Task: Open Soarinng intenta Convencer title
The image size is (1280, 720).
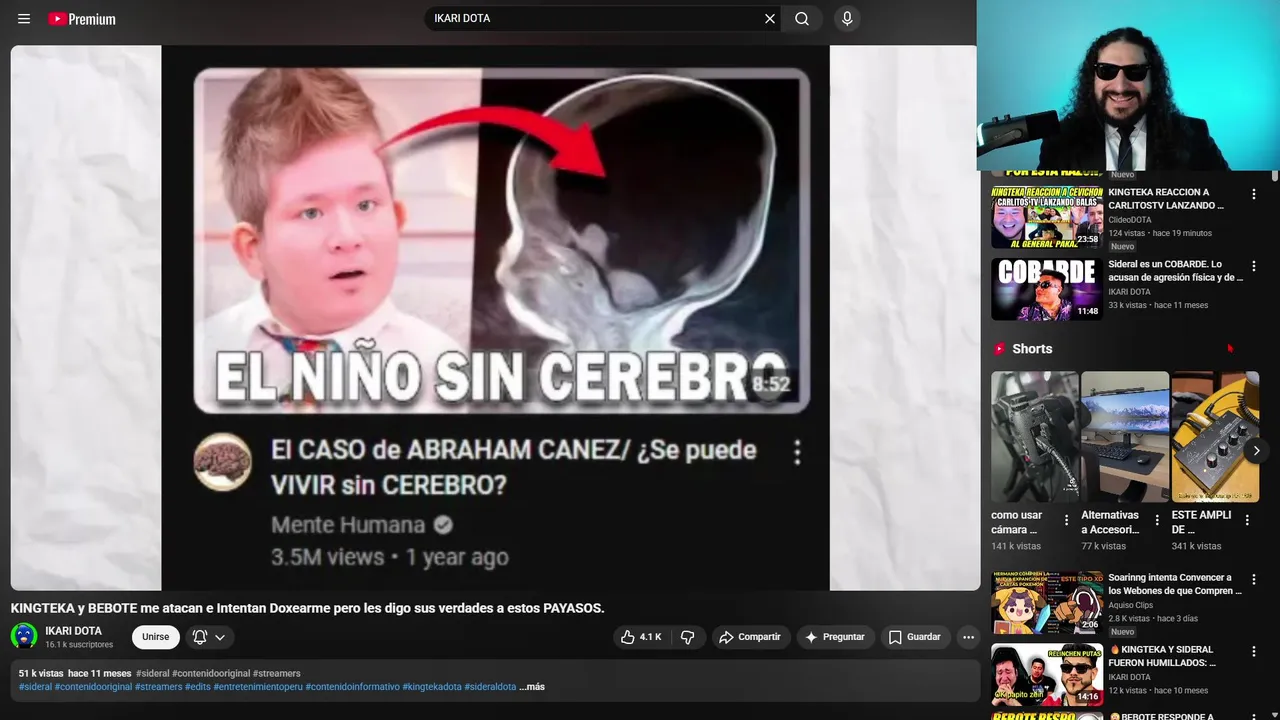Action: pyautogui.click(x=1174, y=584)
